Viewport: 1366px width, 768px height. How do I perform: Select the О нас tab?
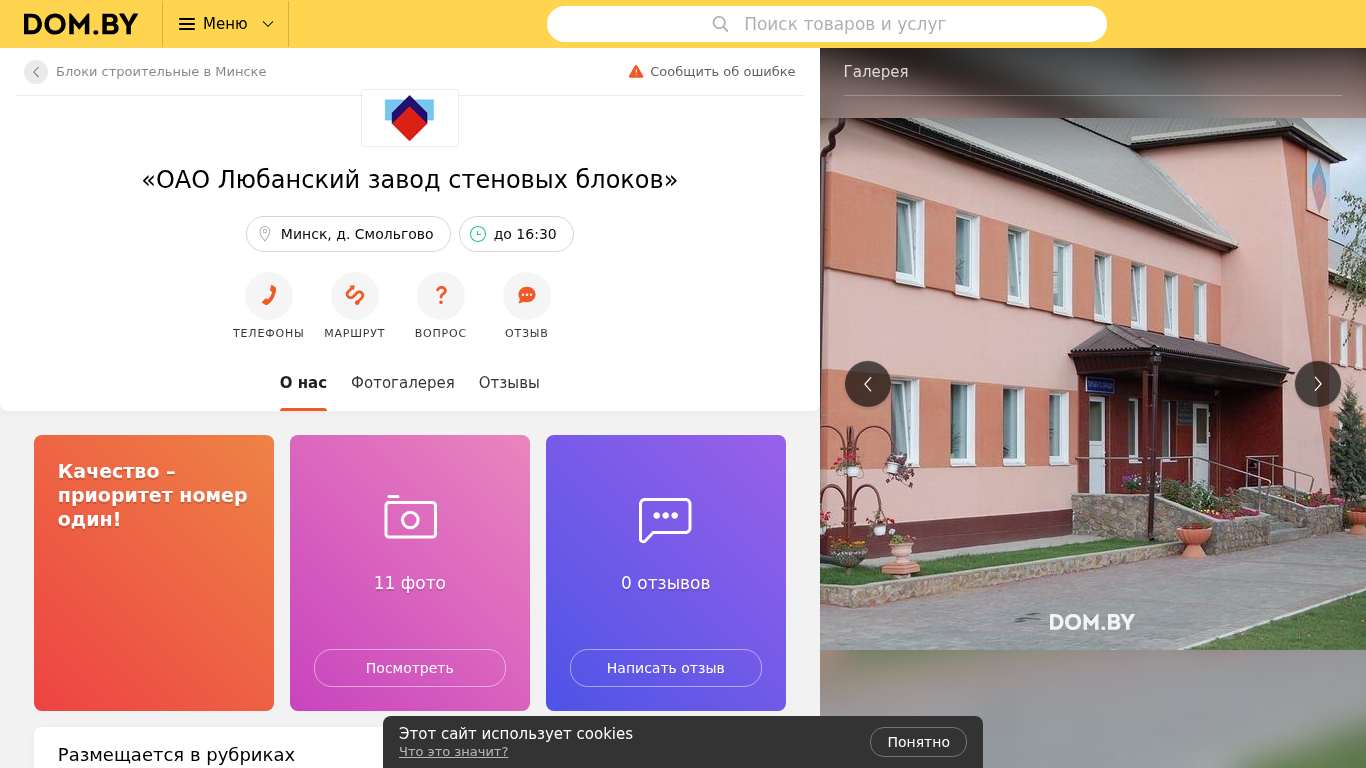tap(303, 383)
